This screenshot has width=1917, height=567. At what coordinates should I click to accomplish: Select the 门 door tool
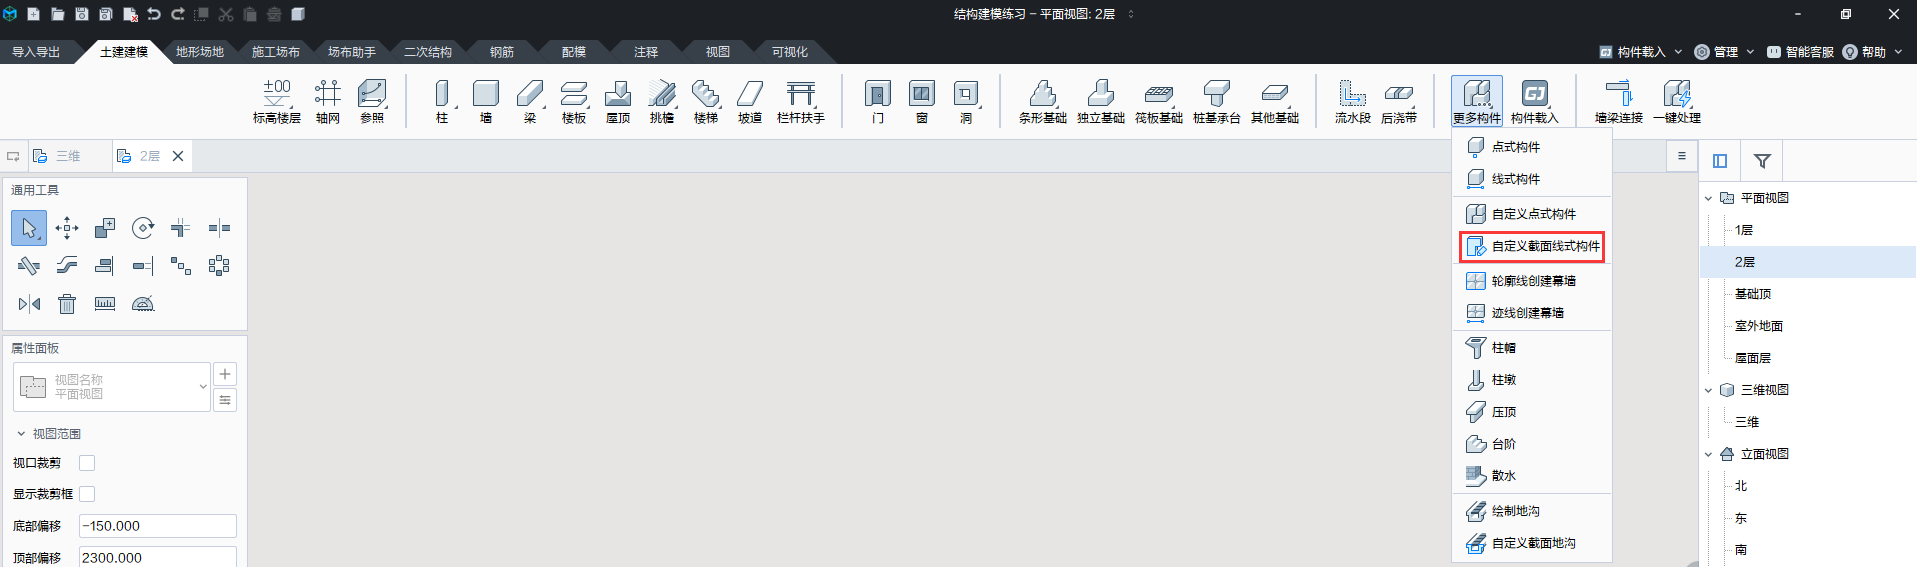pyautogui.click(x=878, y=101)
